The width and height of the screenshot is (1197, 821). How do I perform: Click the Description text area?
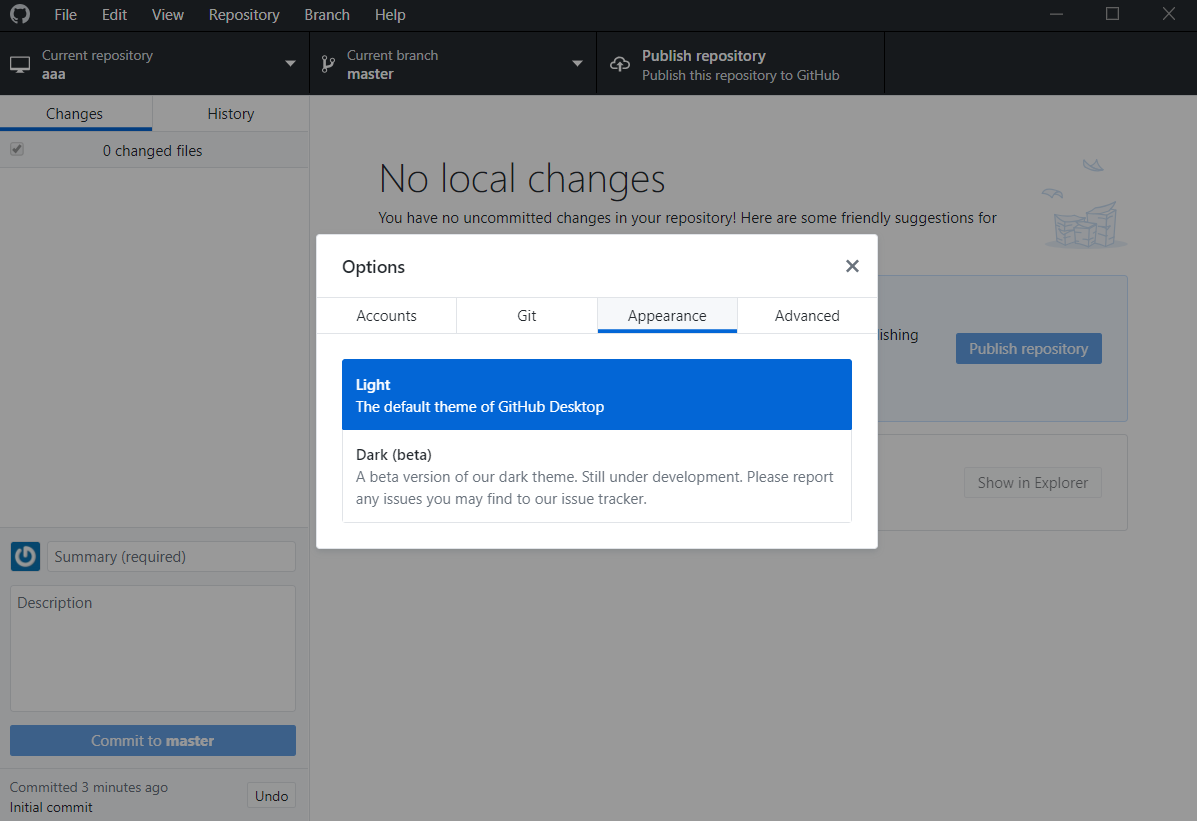(x=153, y=648)
